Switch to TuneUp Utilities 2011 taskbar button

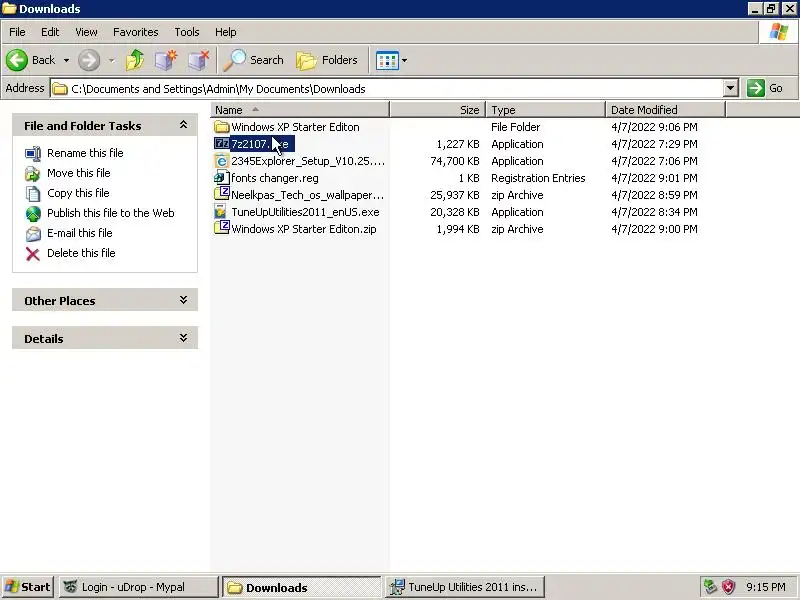[465, 587]
